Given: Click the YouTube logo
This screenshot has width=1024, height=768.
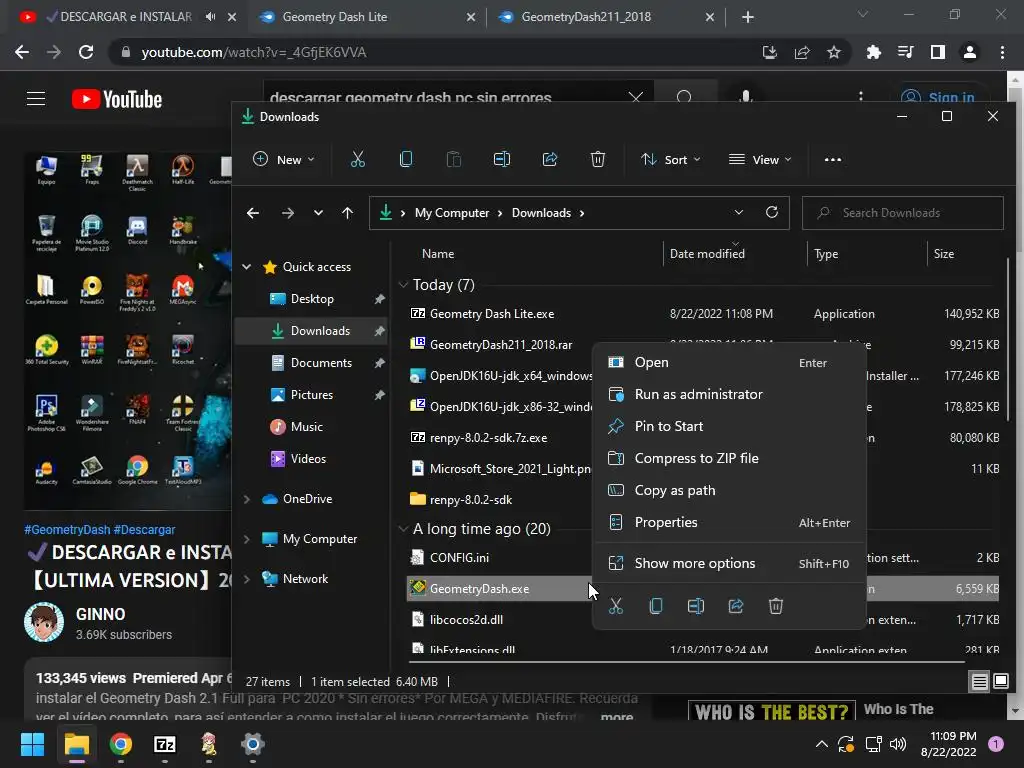Looking at the screenshot, I should click(x=117, y=99).
